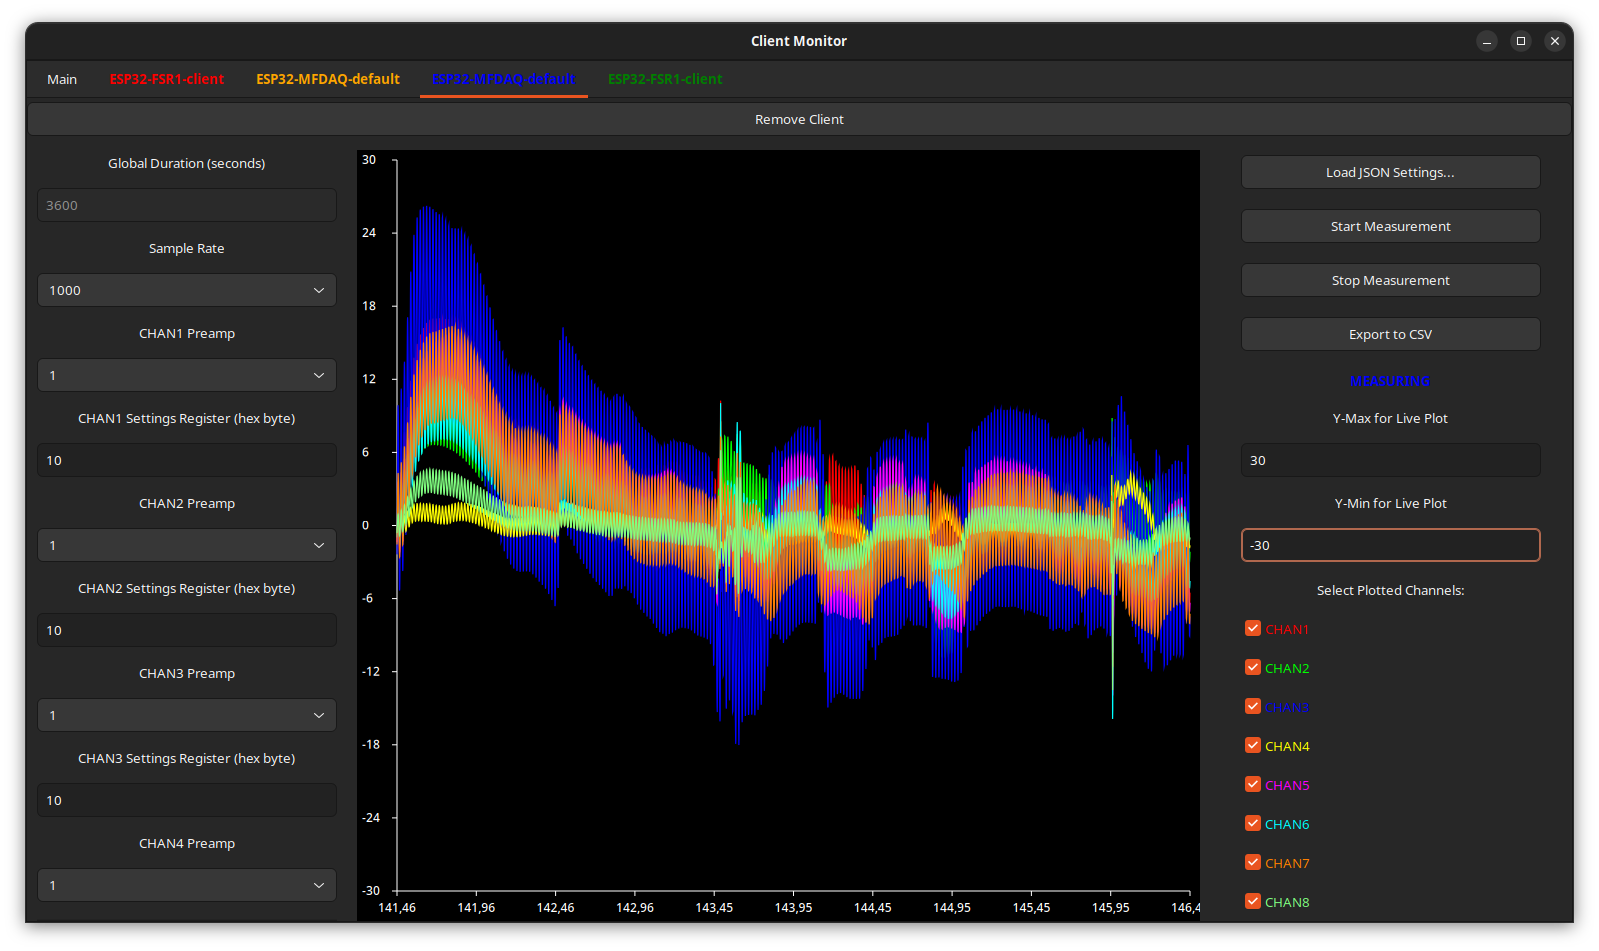Disable the CHAN6 plotted channel checkbox
The height and width of the screenshot is (951, 1599).
1253,823
